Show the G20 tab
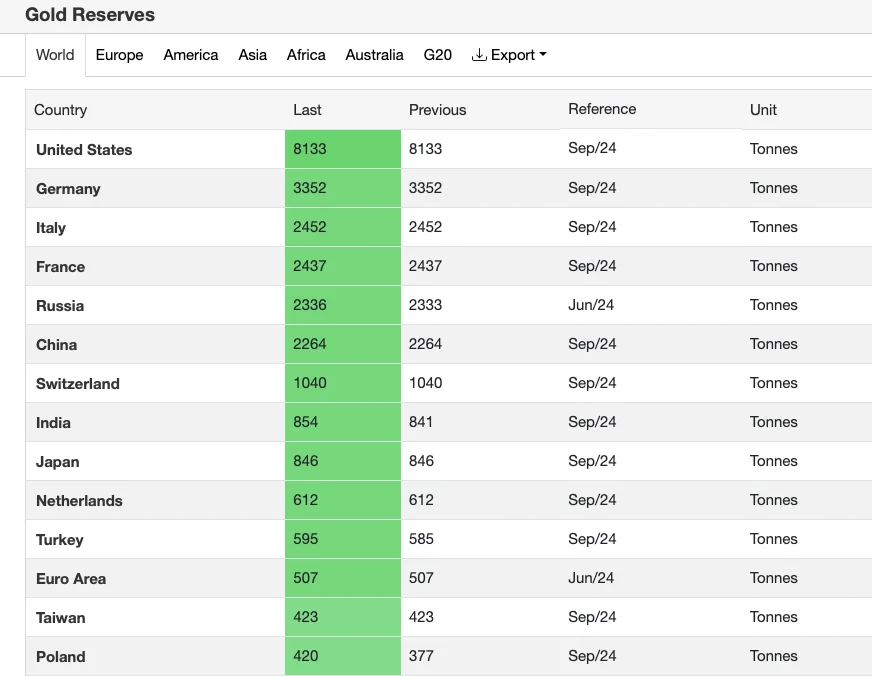Screen dimensions: 872x676 438,55
